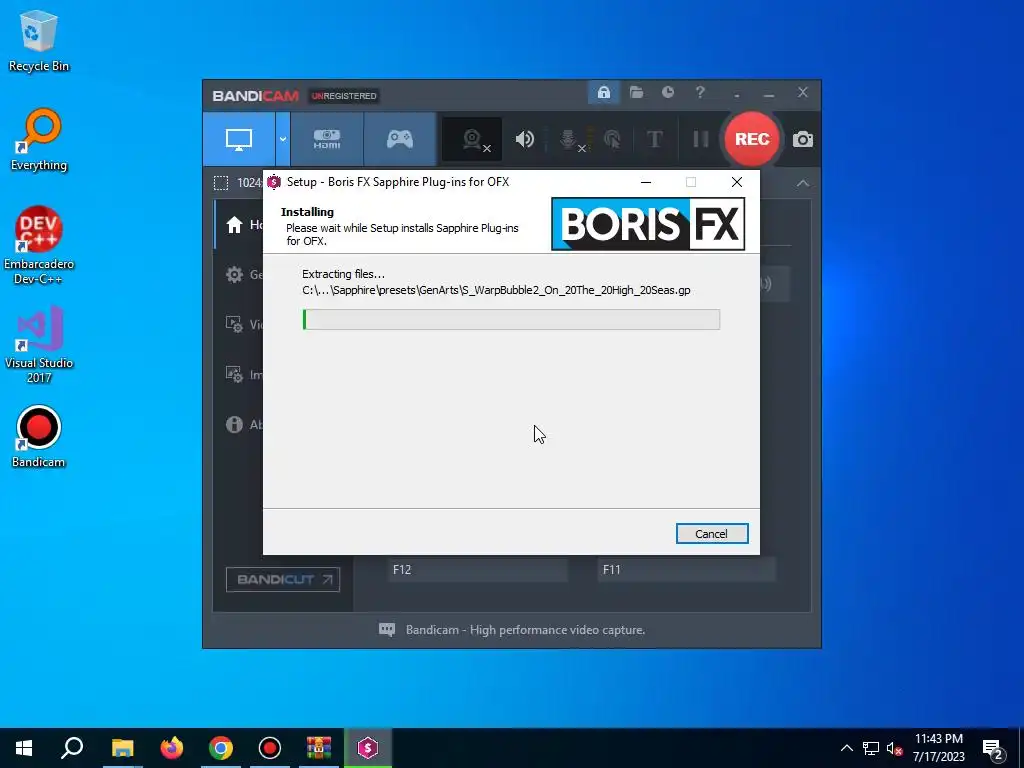
Task: Open Chrome from the taskbar
Action: coord(221,748)
